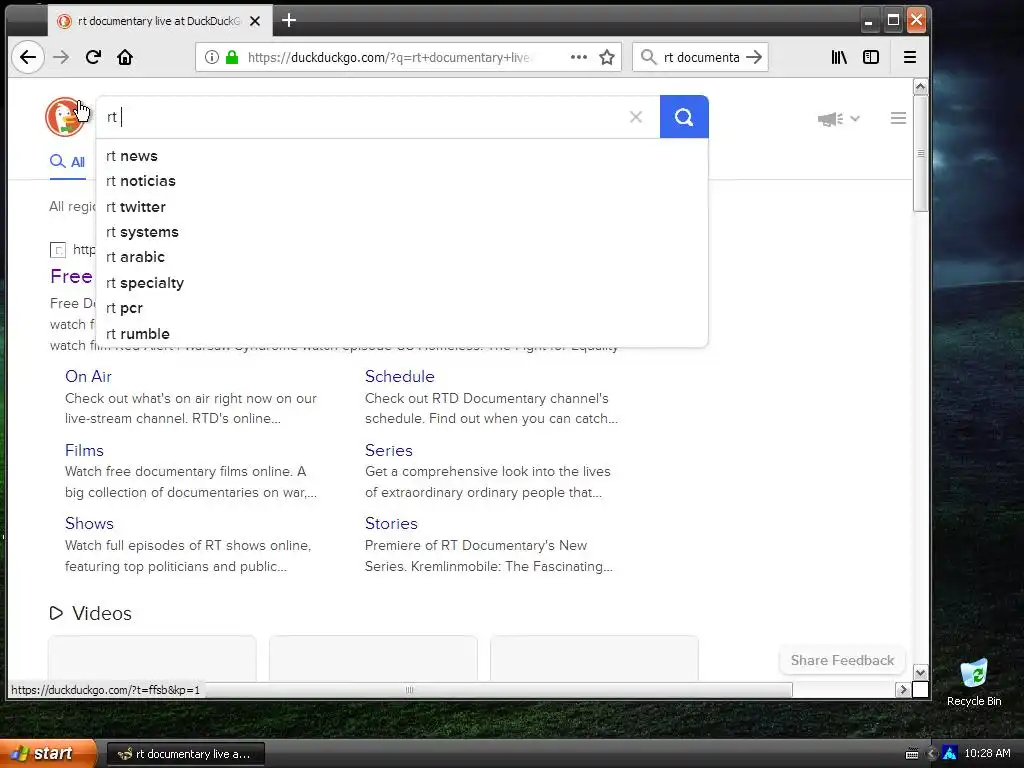1024x768 pixels.
Task: Open the Library bookshelf icon
Action: (839, 57)
